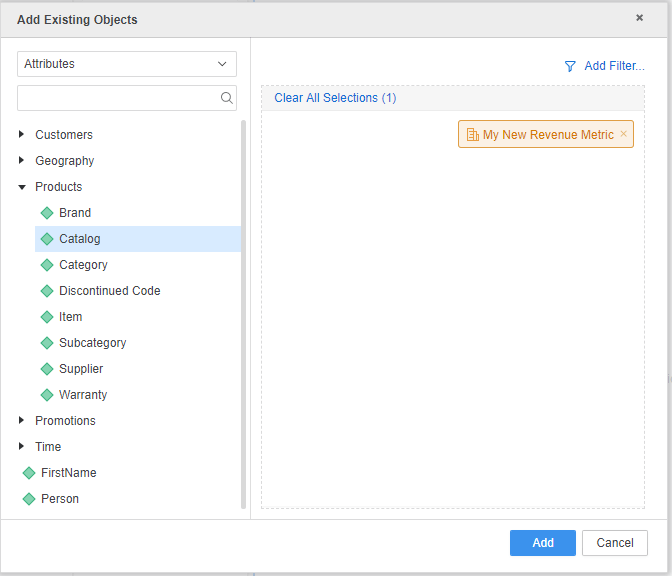
Task: Open the Attributes object type dropdown
Action: [x=127, y=64]
